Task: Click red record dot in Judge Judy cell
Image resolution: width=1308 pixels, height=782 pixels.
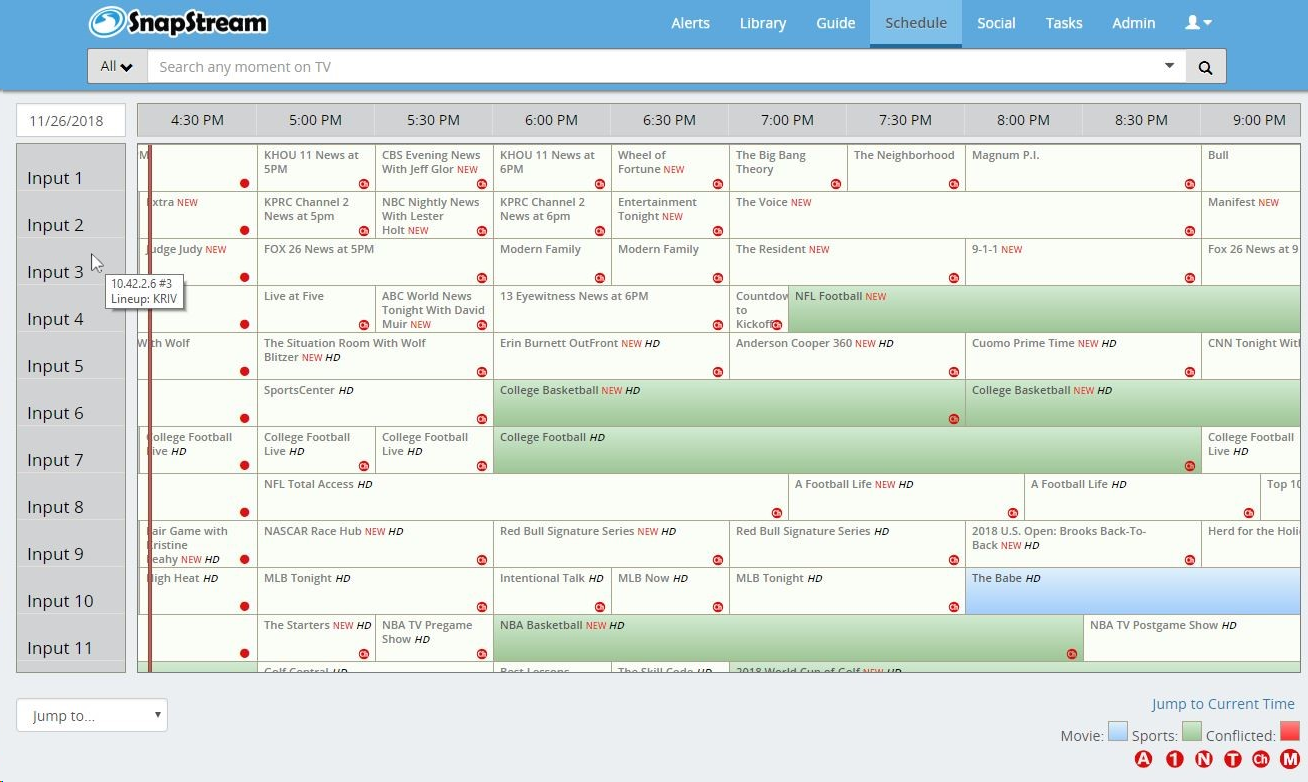Action: [244, 278]
